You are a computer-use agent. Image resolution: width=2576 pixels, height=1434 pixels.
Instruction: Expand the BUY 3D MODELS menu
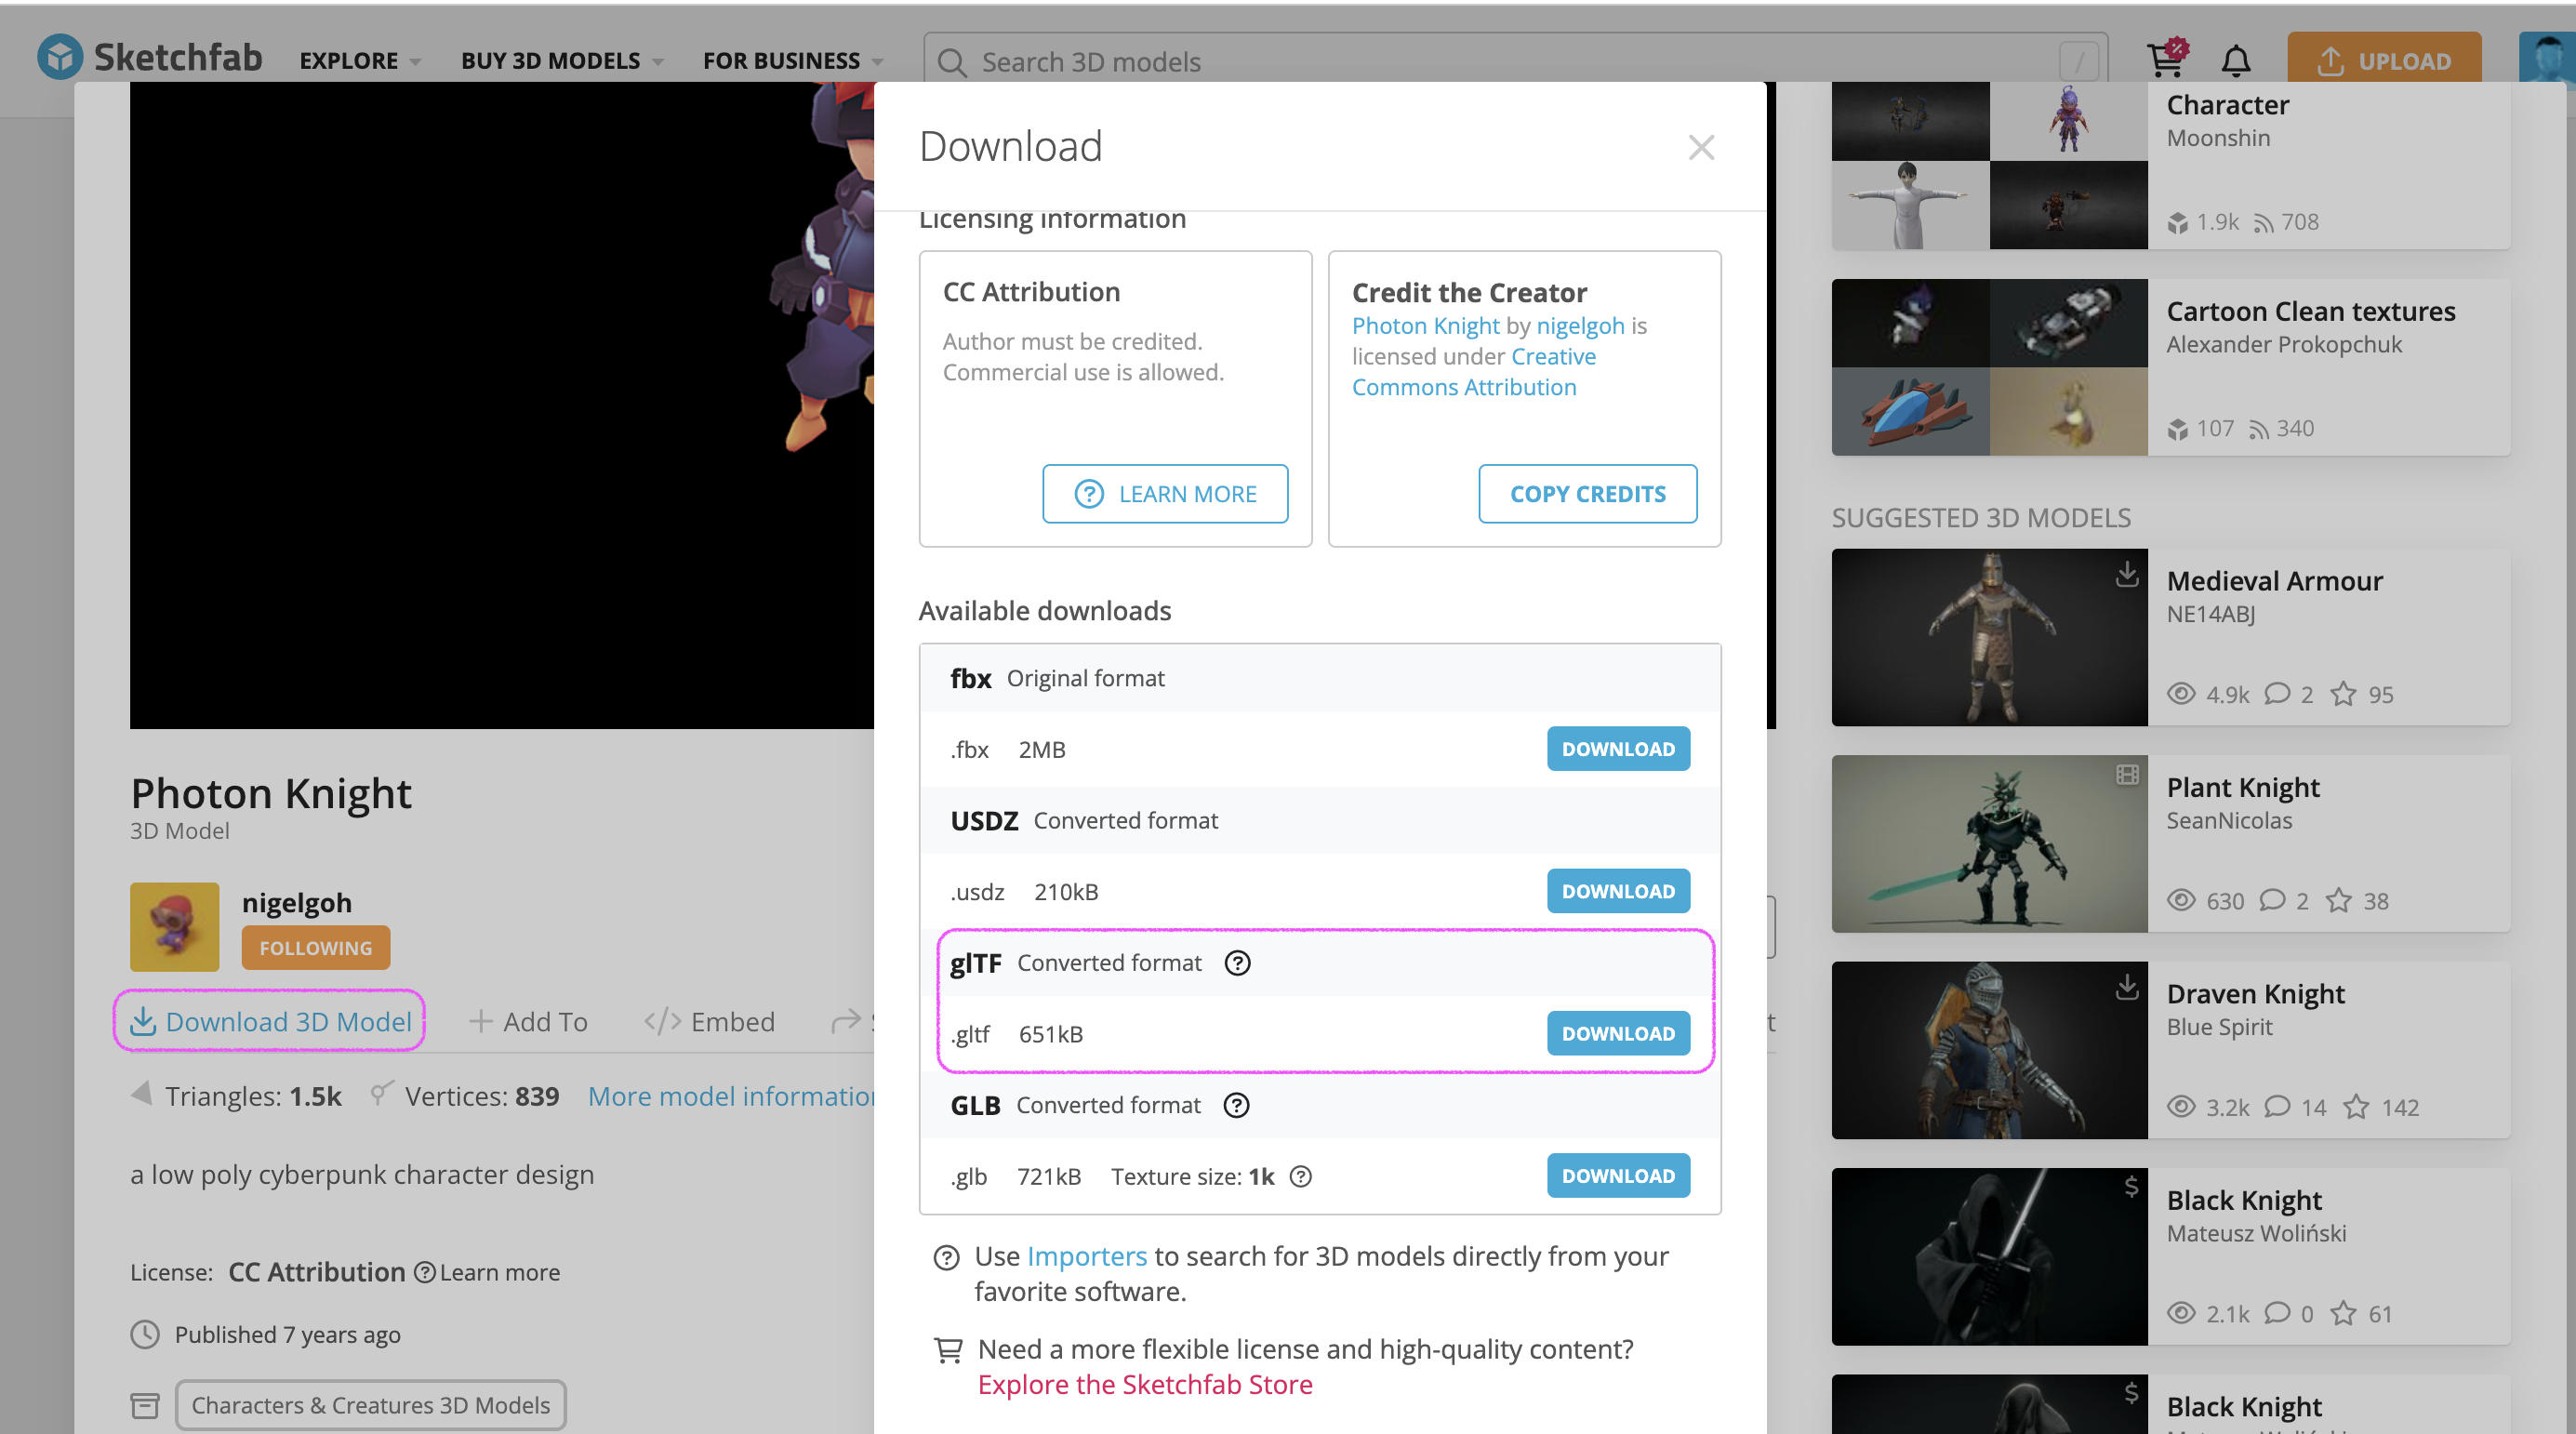point(562,61)
